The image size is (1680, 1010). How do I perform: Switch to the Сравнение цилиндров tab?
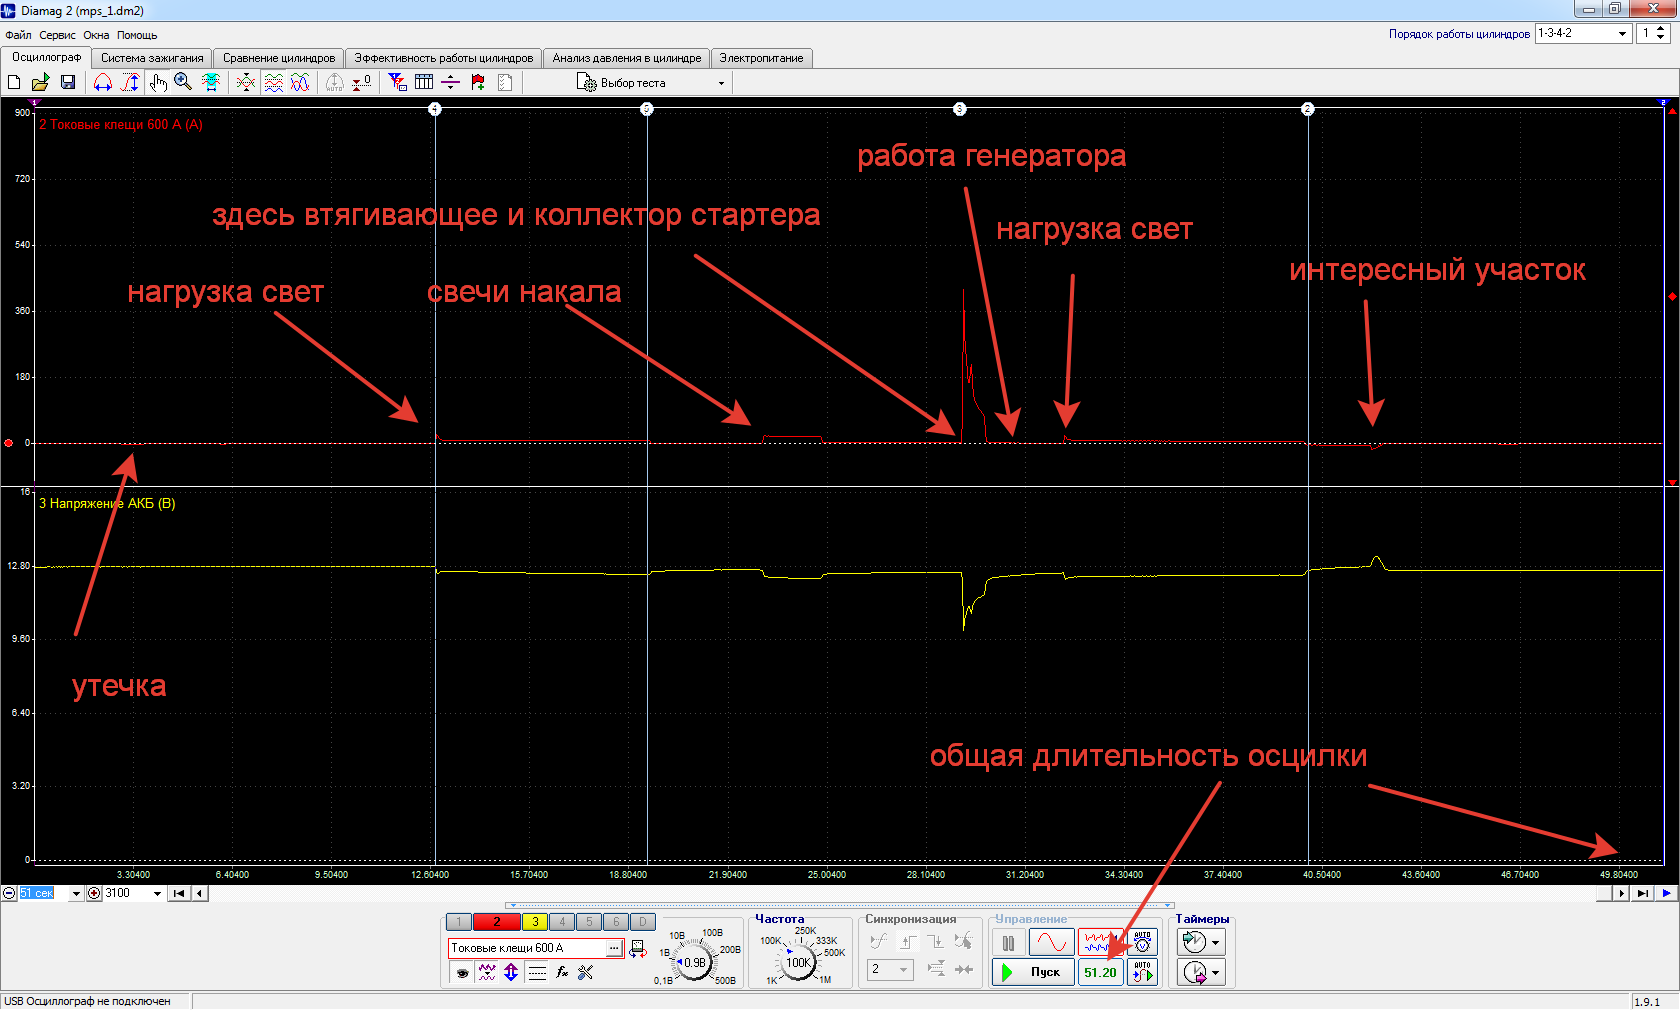point(279,58)
